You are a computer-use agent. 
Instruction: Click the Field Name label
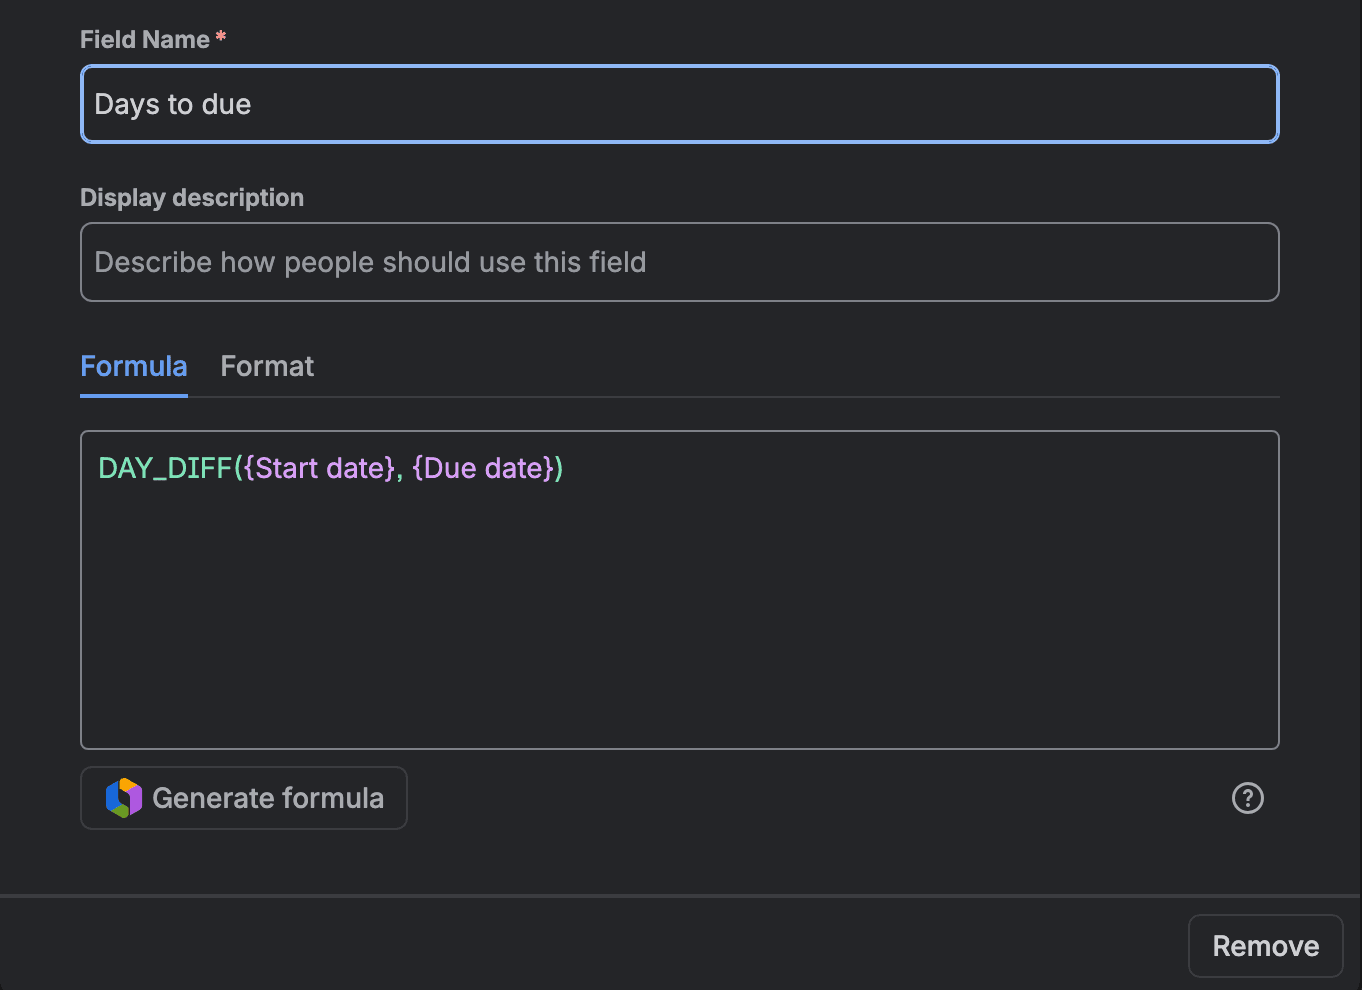tap(145, 39)
